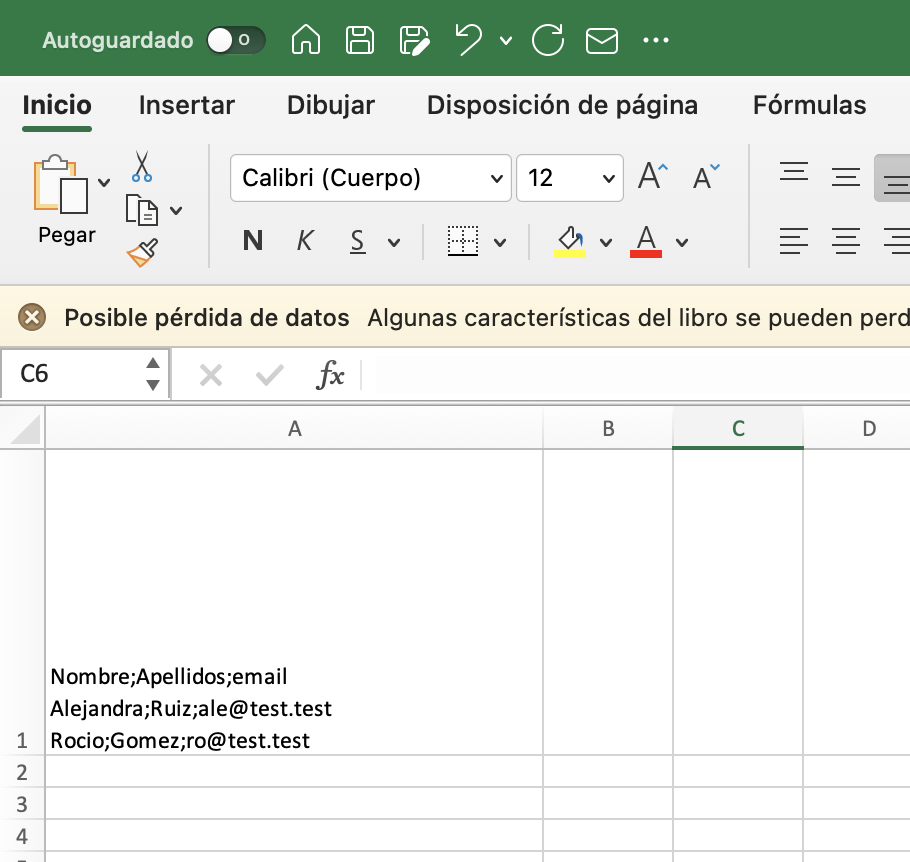Click the Save floppy disk icon
The image size is (910, 862).
360,40
